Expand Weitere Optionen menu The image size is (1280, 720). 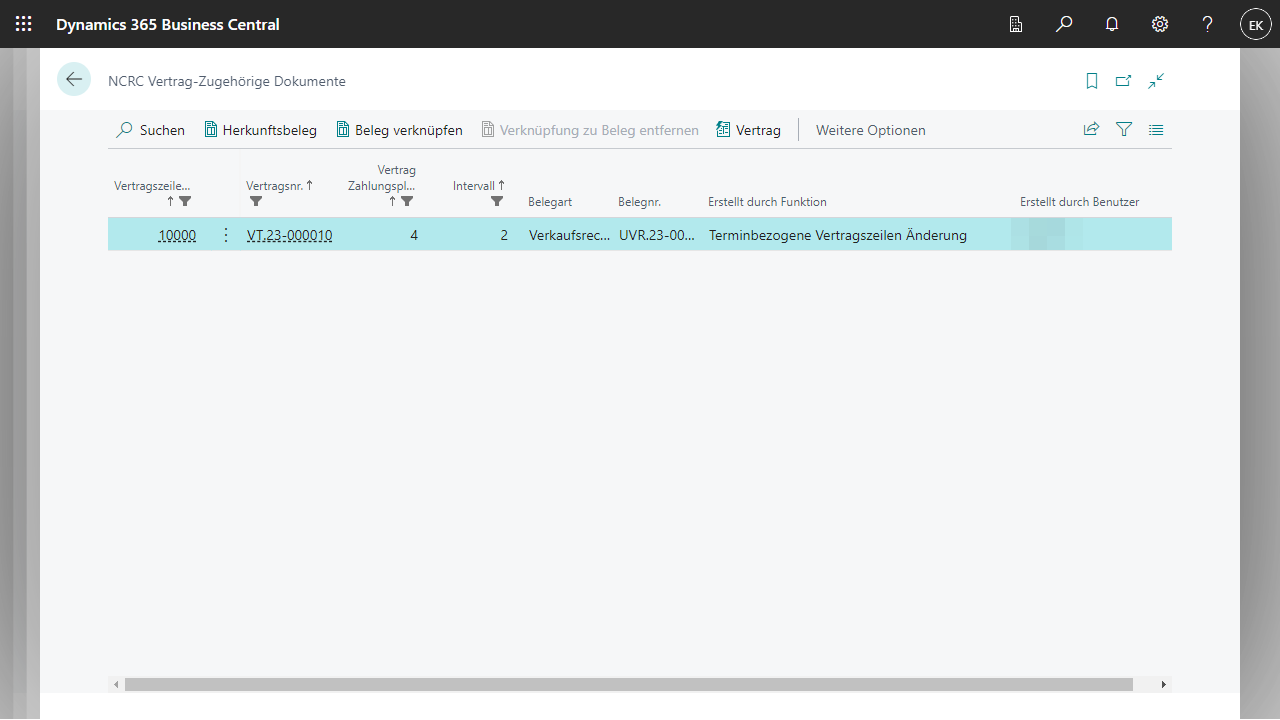point(870,130)
